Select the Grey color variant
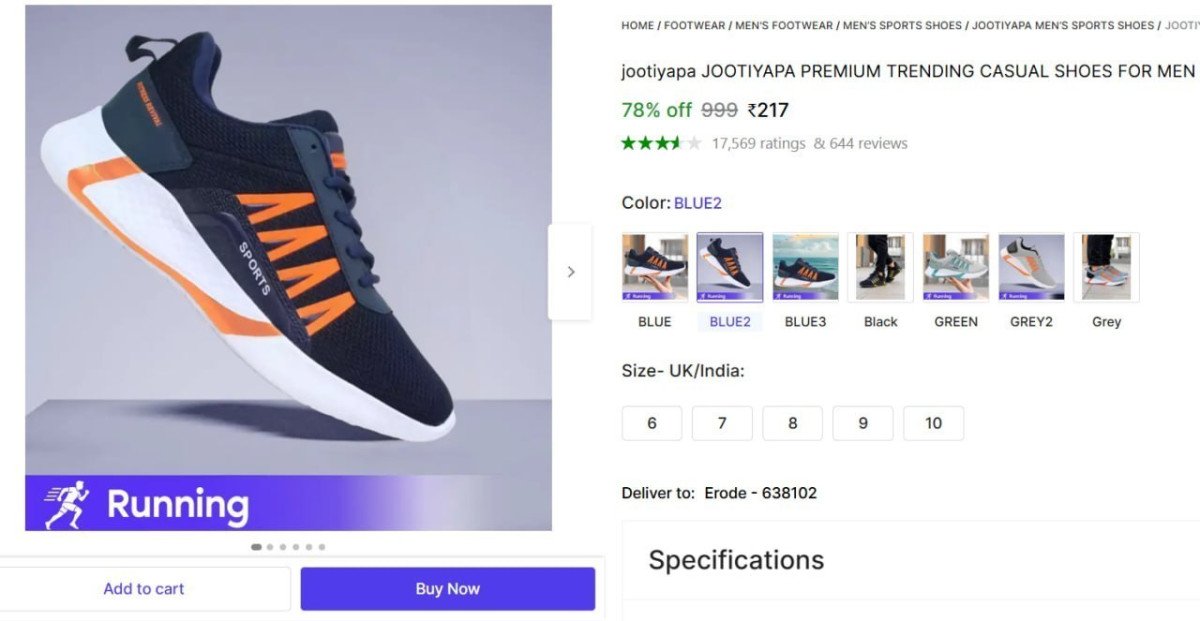Image resolution: width=1200 pixels, height=621 pixels. [1106, 266]
